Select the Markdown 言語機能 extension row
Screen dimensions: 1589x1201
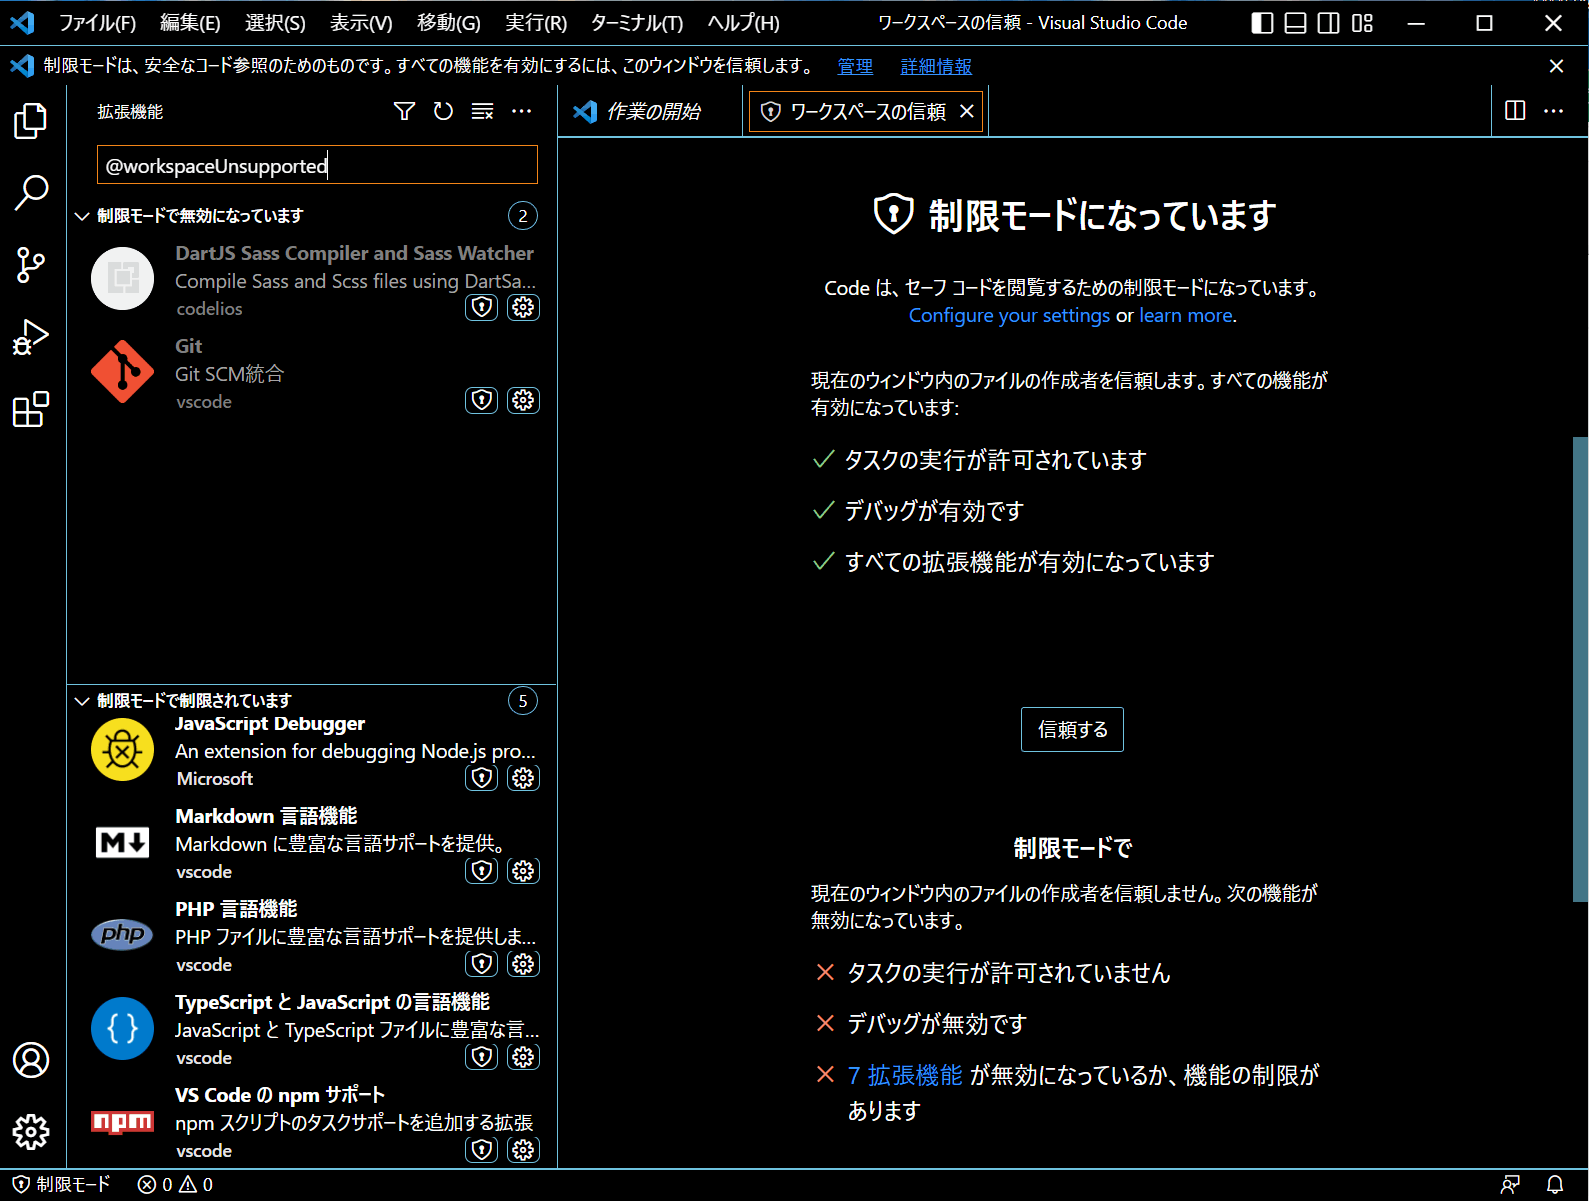[312, 843]
